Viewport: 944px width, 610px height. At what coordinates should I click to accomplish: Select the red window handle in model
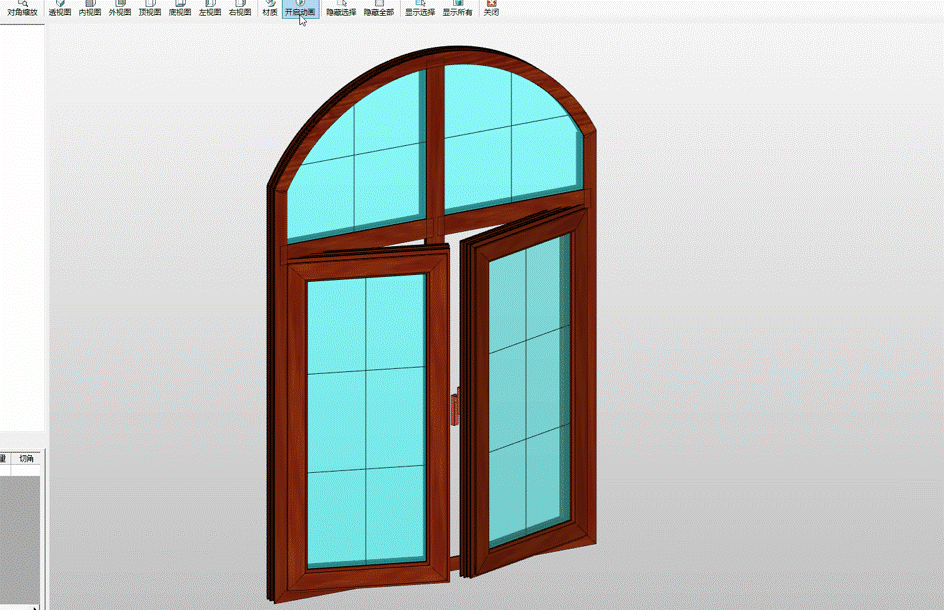(x=456, y=410)
